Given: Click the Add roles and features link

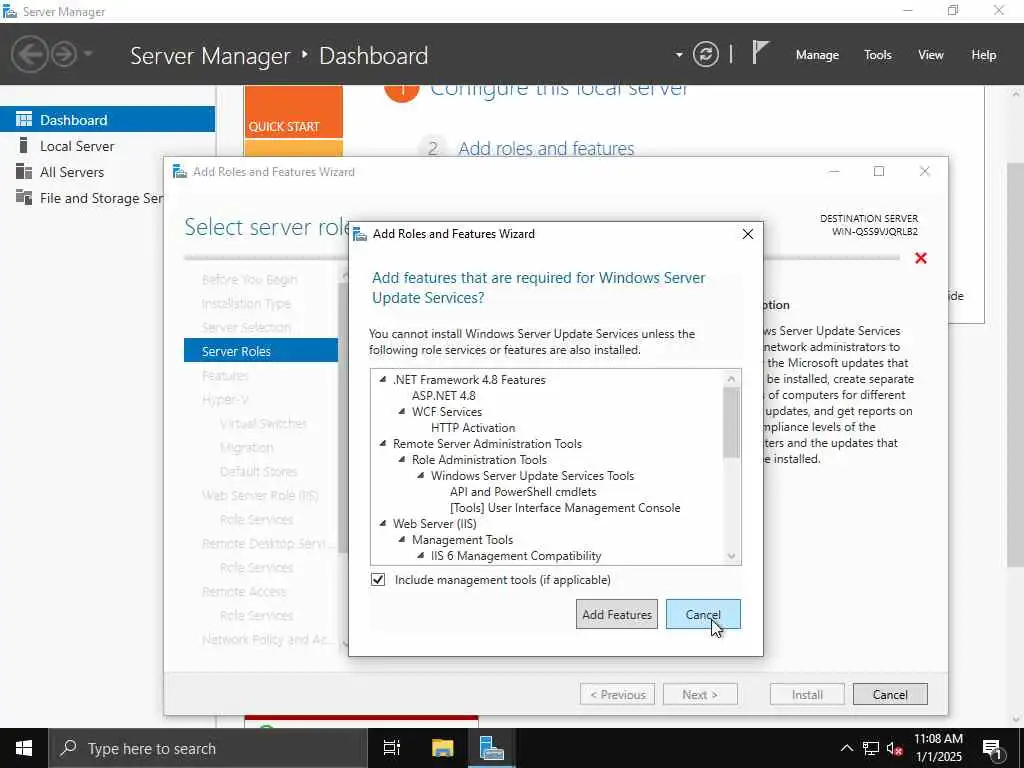Looking at the screenshot, I should point(546,149).
